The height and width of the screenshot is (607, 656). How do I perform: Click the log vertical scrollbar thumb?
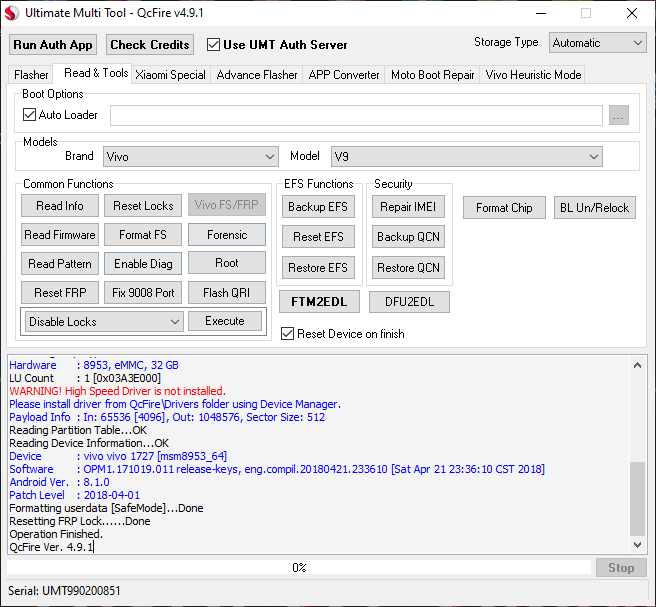pos(638,499)
